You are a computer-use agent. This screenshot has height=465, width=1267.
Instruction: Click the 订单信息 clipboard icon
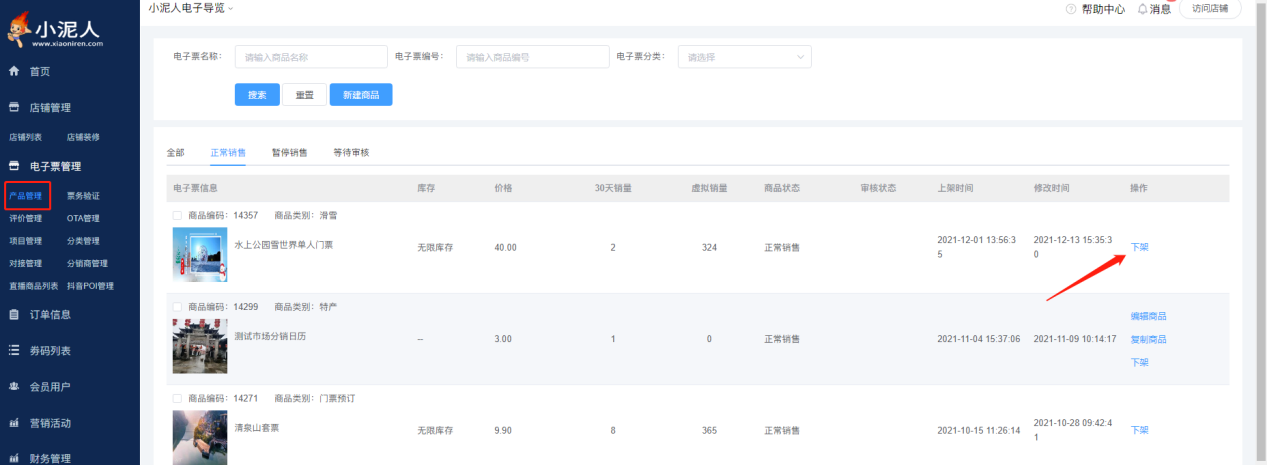[14, 315]
